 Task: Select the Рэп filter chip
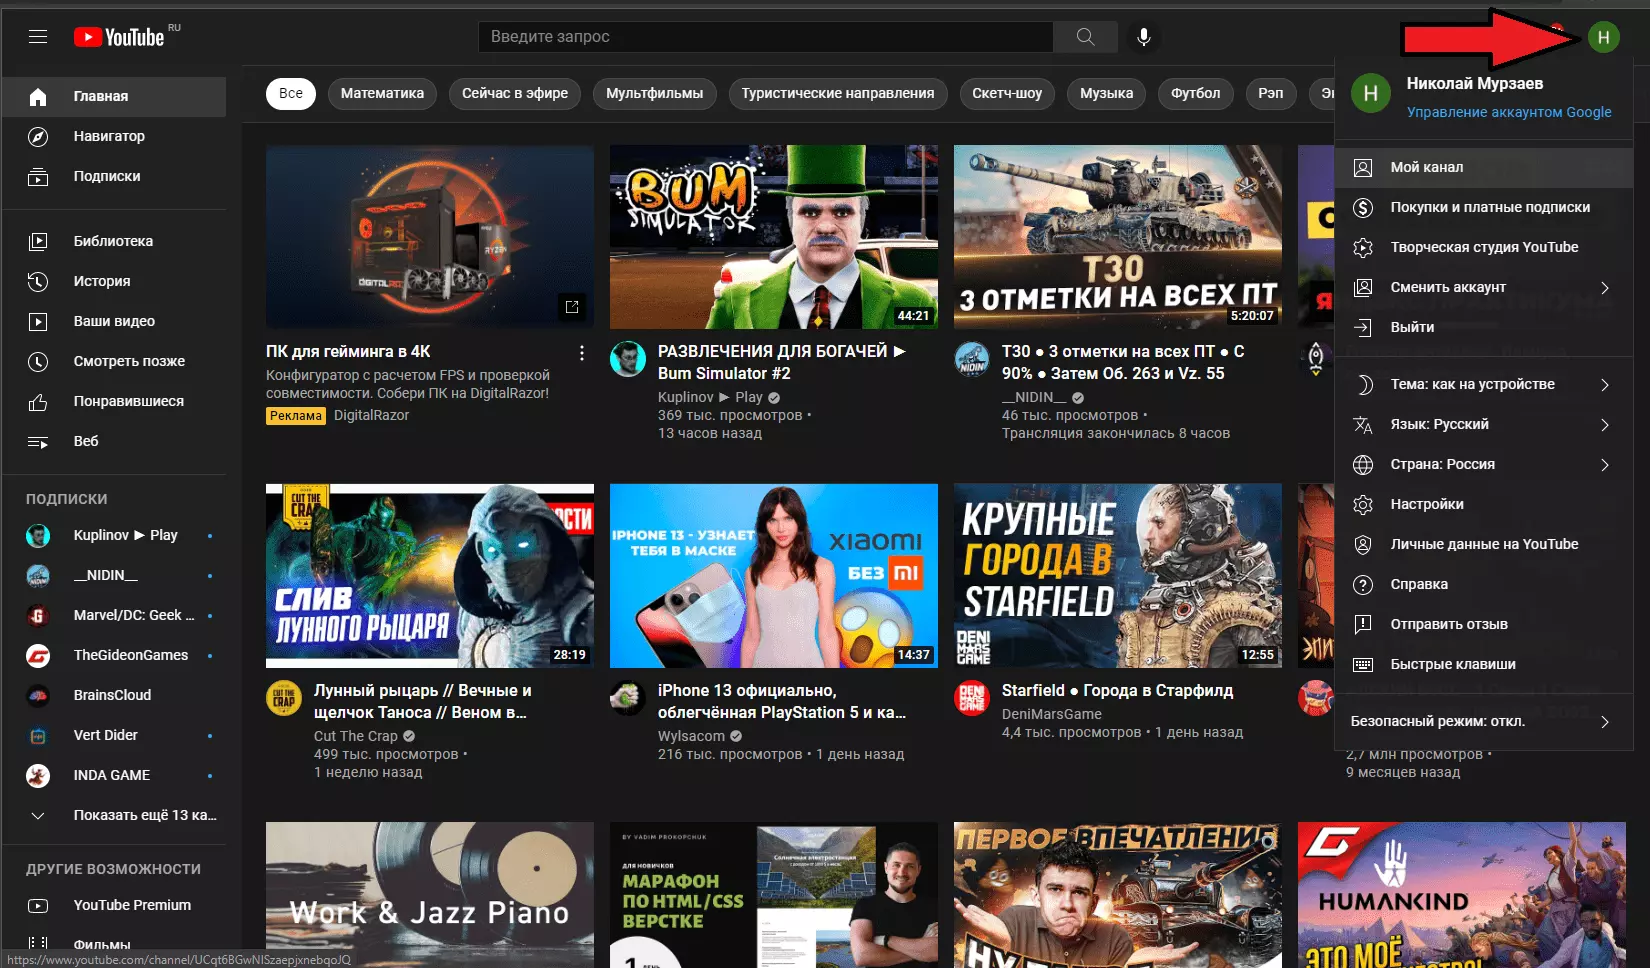(1271, 93)
